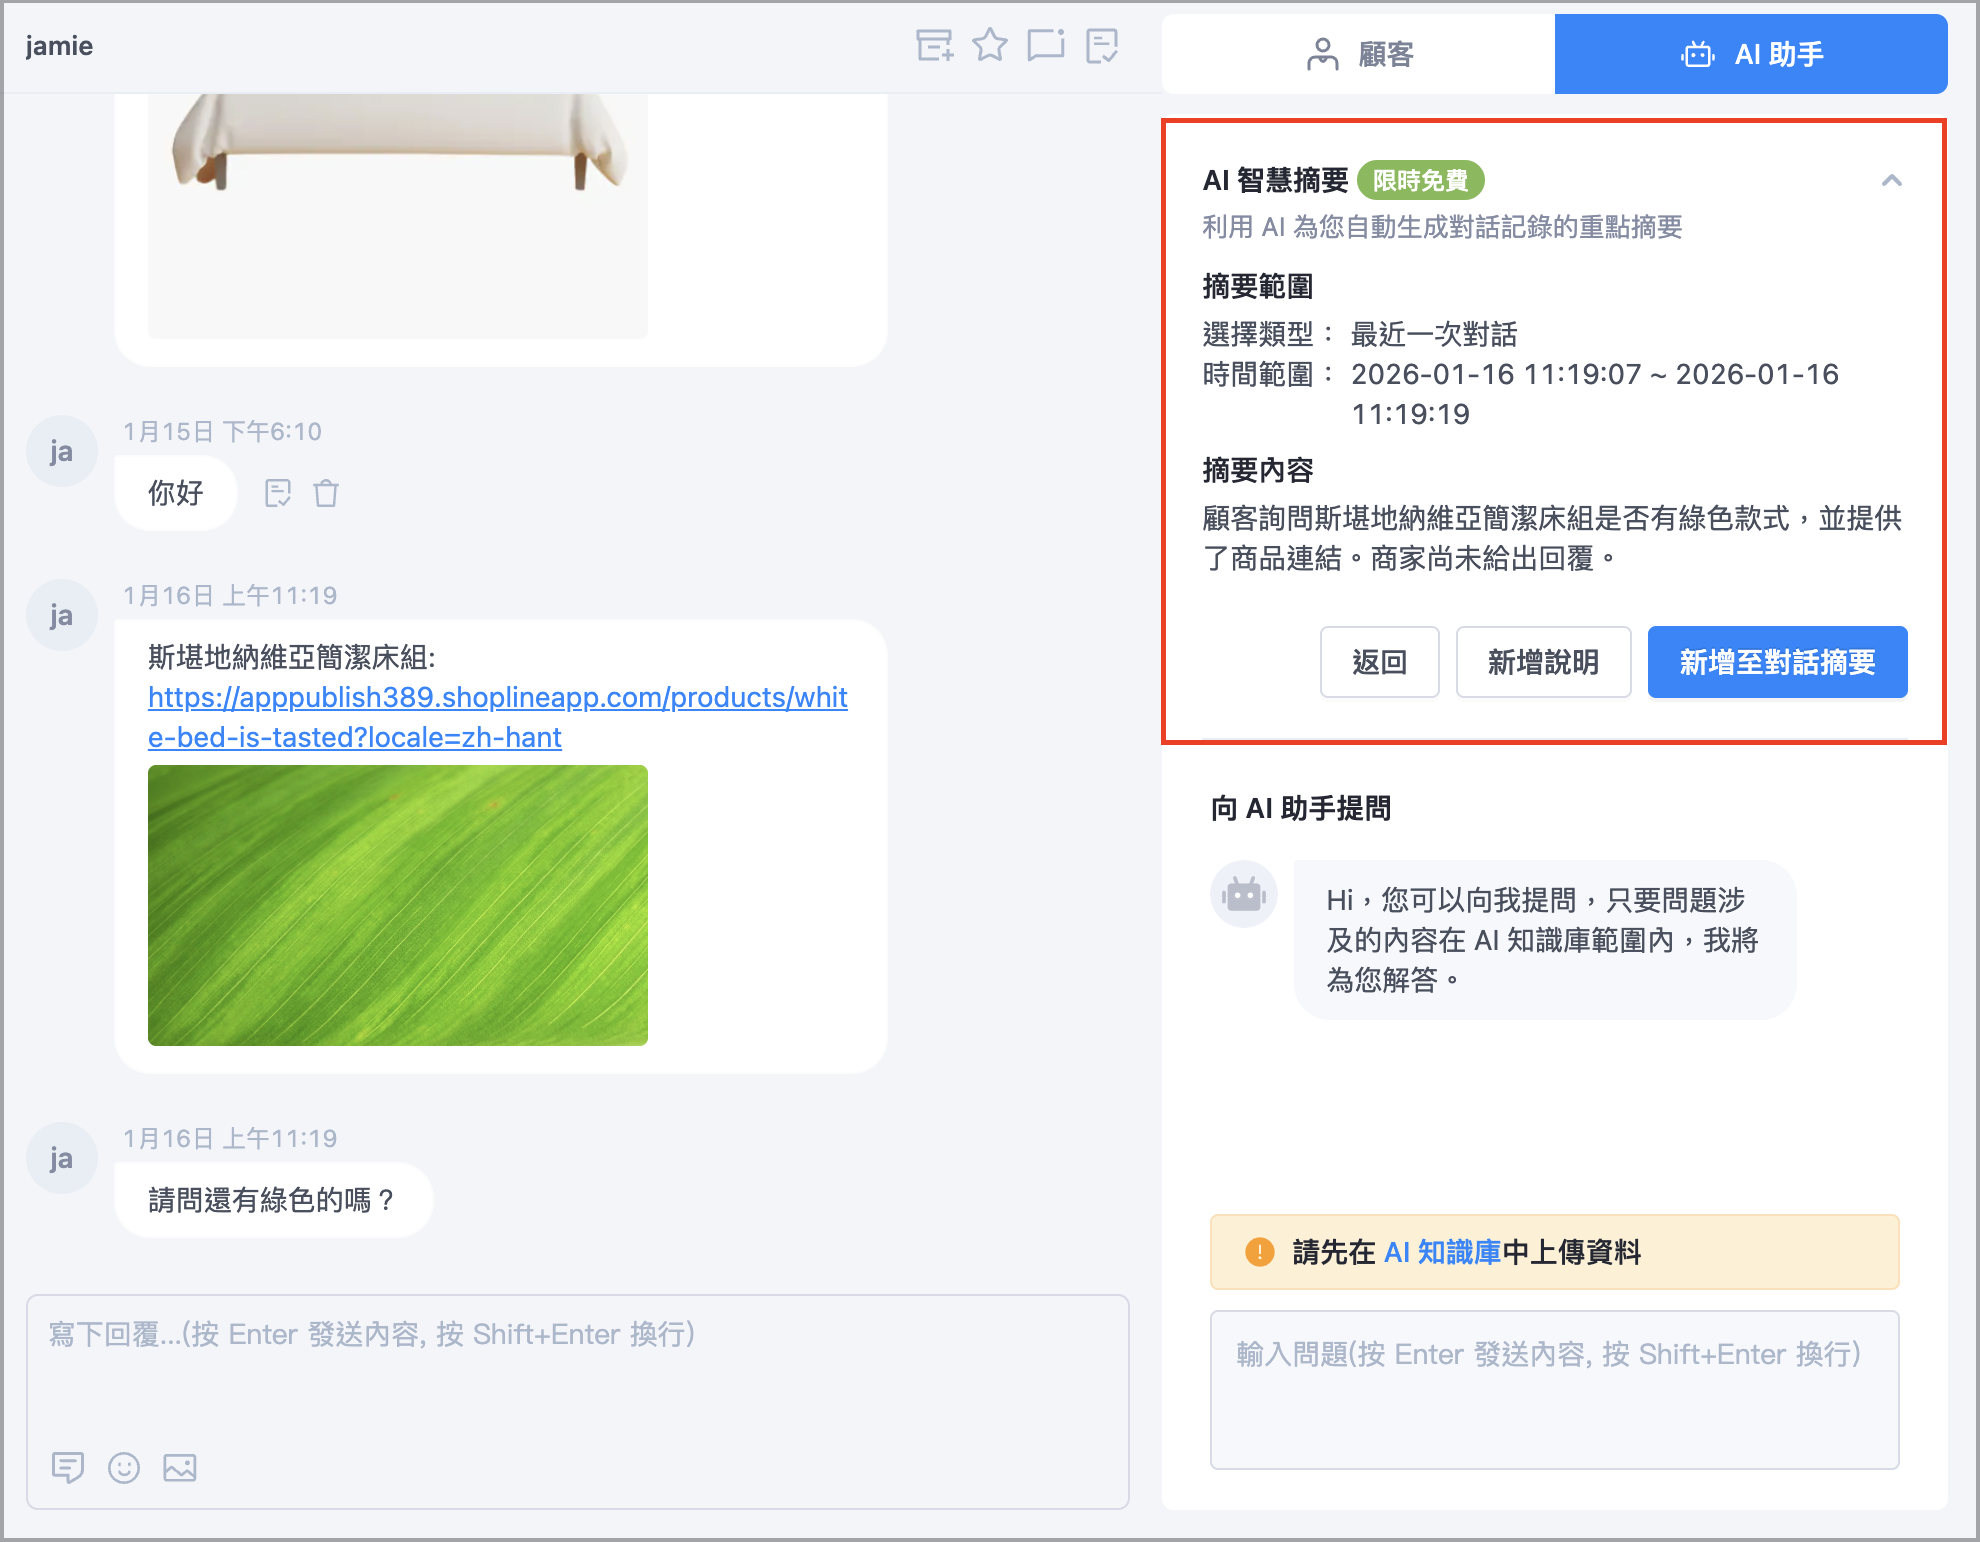Click the 新增至對話摘要 button
Screen dimensions: 1980x1542
tap(1778, 662)
